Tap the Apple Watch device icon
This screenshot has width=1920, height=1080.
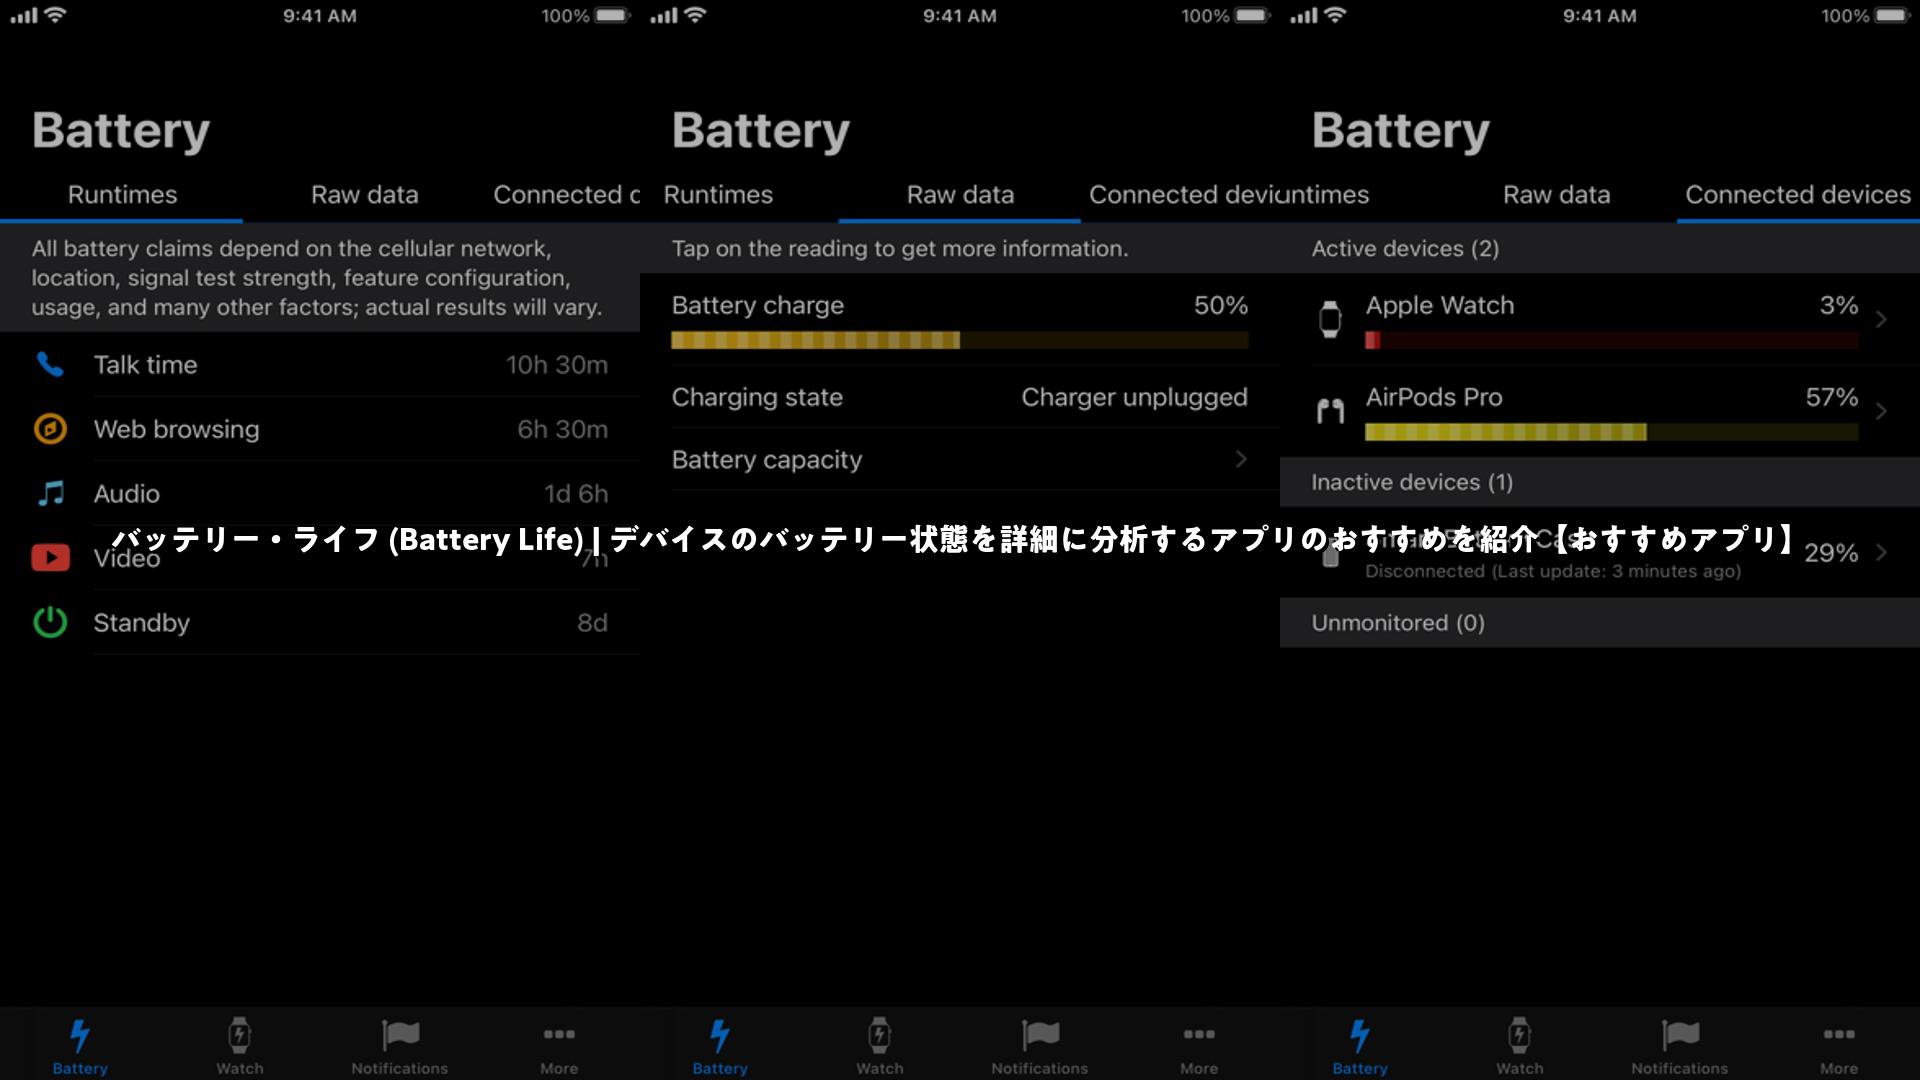point(1330,320)
